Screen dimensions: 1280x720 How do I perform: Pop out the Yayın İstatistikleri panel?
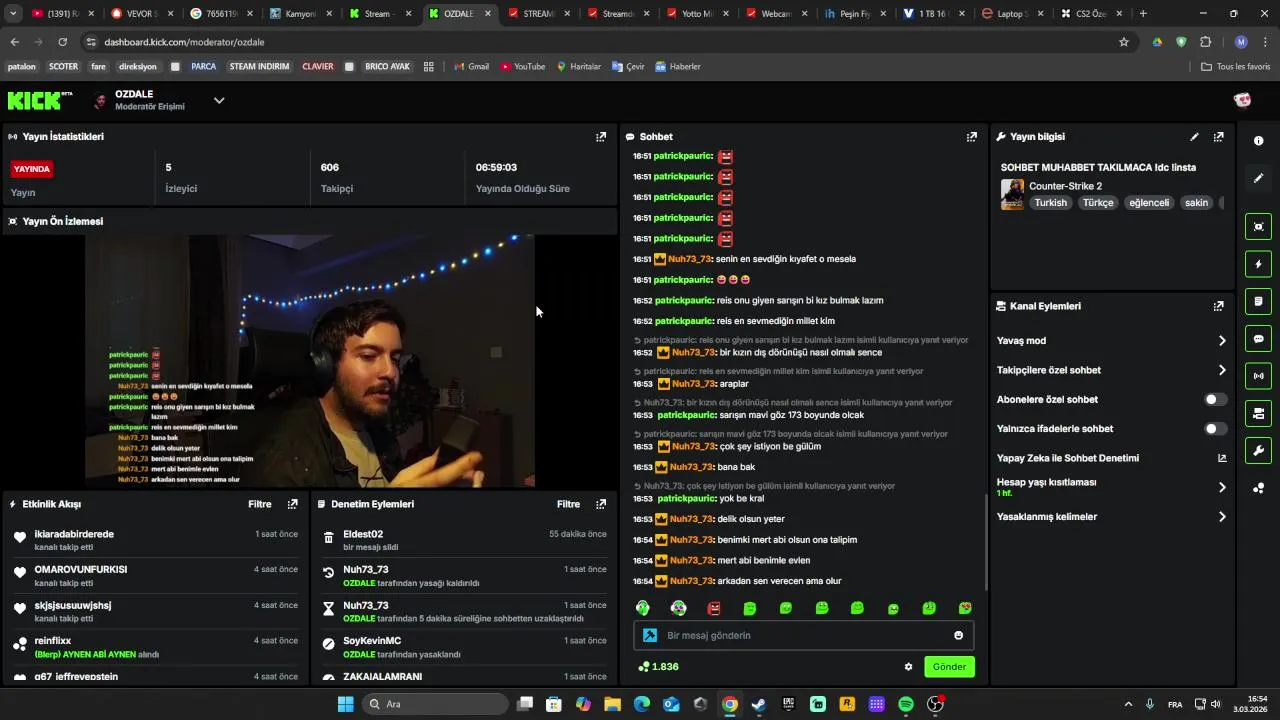(x=601, y=137)
